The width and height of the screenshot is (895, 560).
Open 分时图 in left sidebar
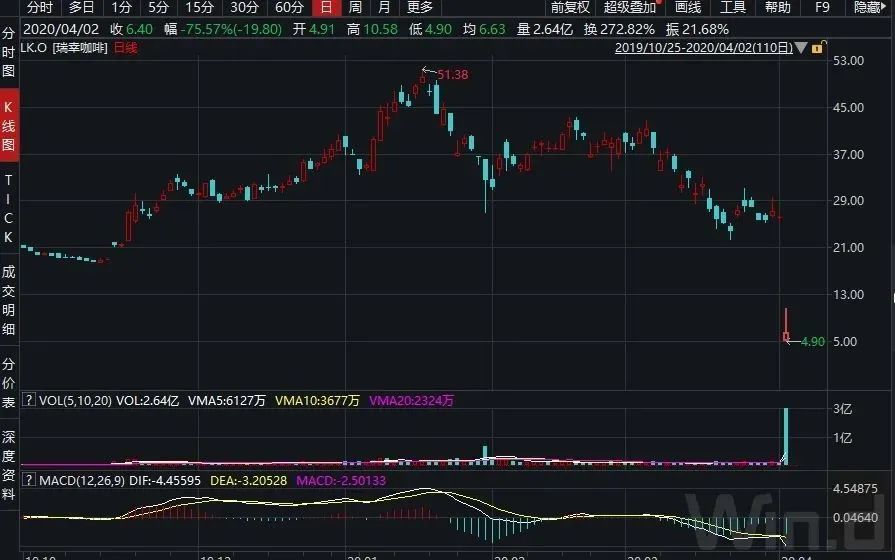click(9, 52)
